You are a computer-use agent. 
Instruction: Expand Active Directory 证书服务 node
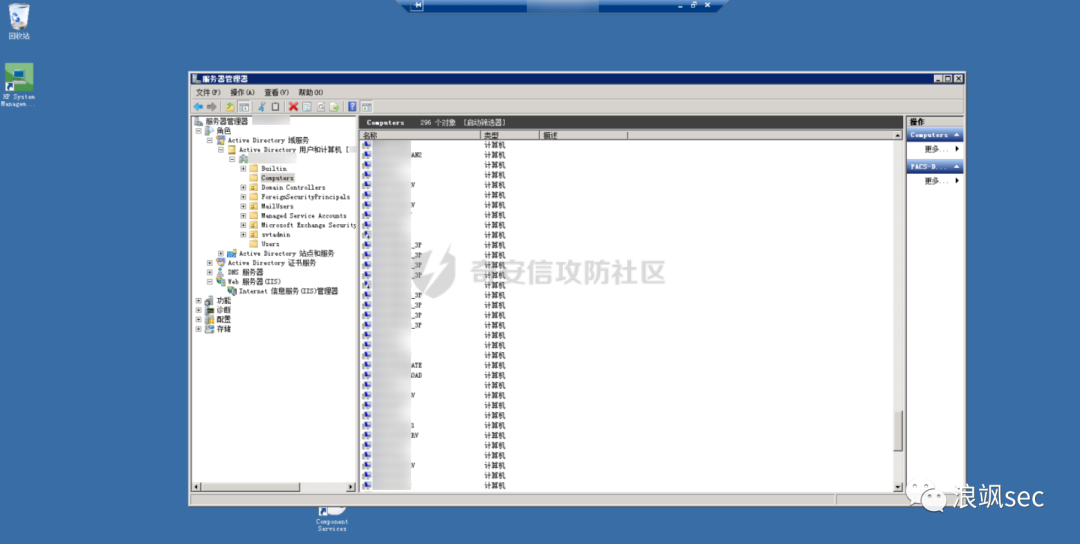tap(209, 263)
